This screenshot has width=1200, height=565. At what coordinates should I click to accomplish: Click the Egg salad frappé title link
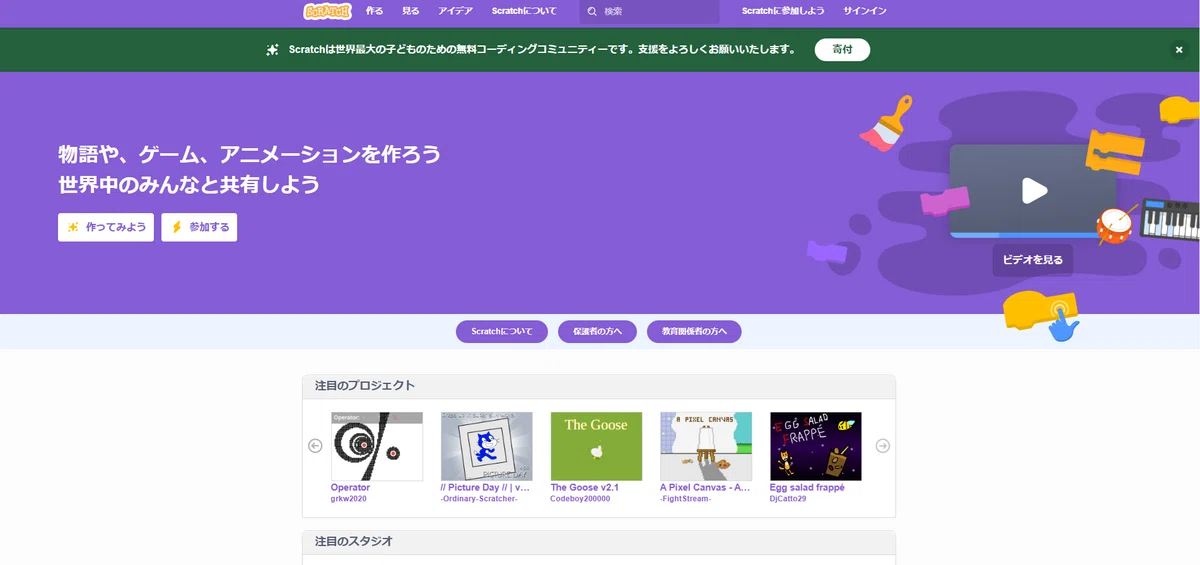[807, 488]
